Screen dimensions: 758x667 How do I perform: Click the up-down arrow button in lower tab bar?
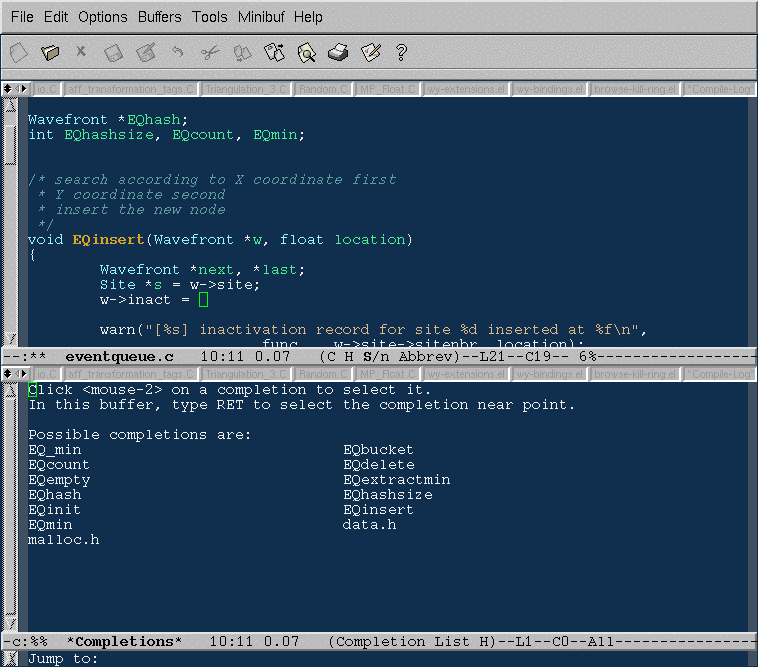pos(8,373)
